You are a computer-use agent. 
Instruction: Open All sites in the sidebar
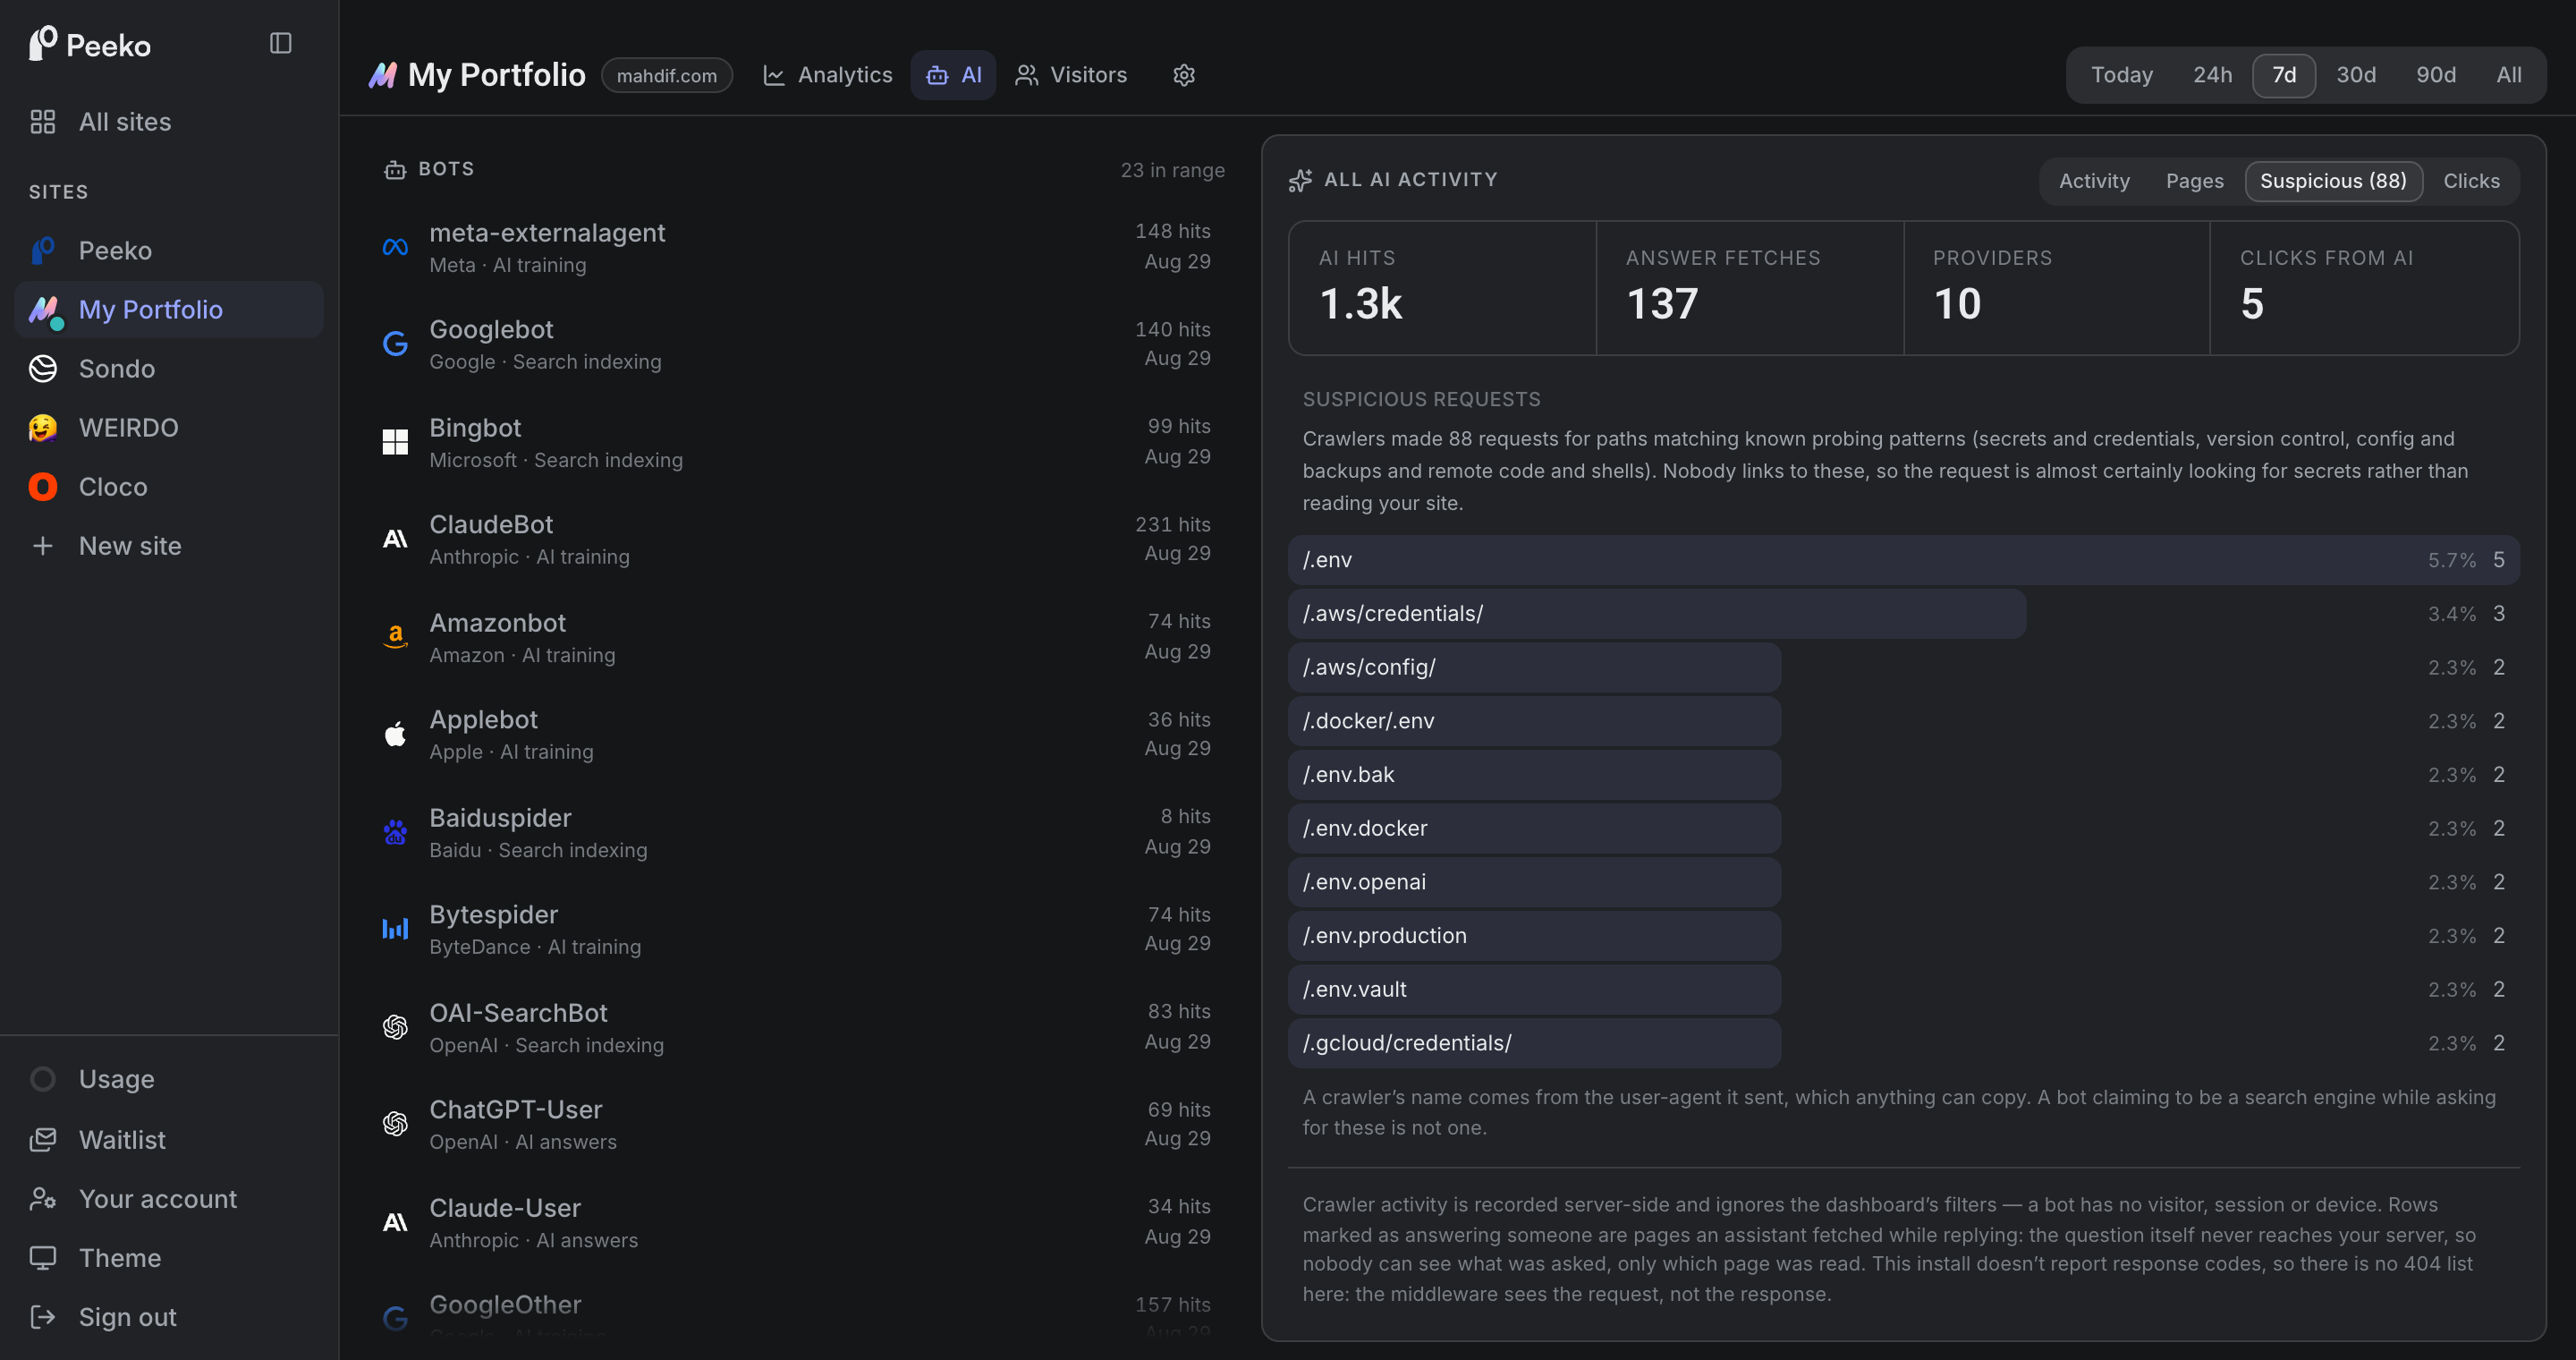(169, 122)
